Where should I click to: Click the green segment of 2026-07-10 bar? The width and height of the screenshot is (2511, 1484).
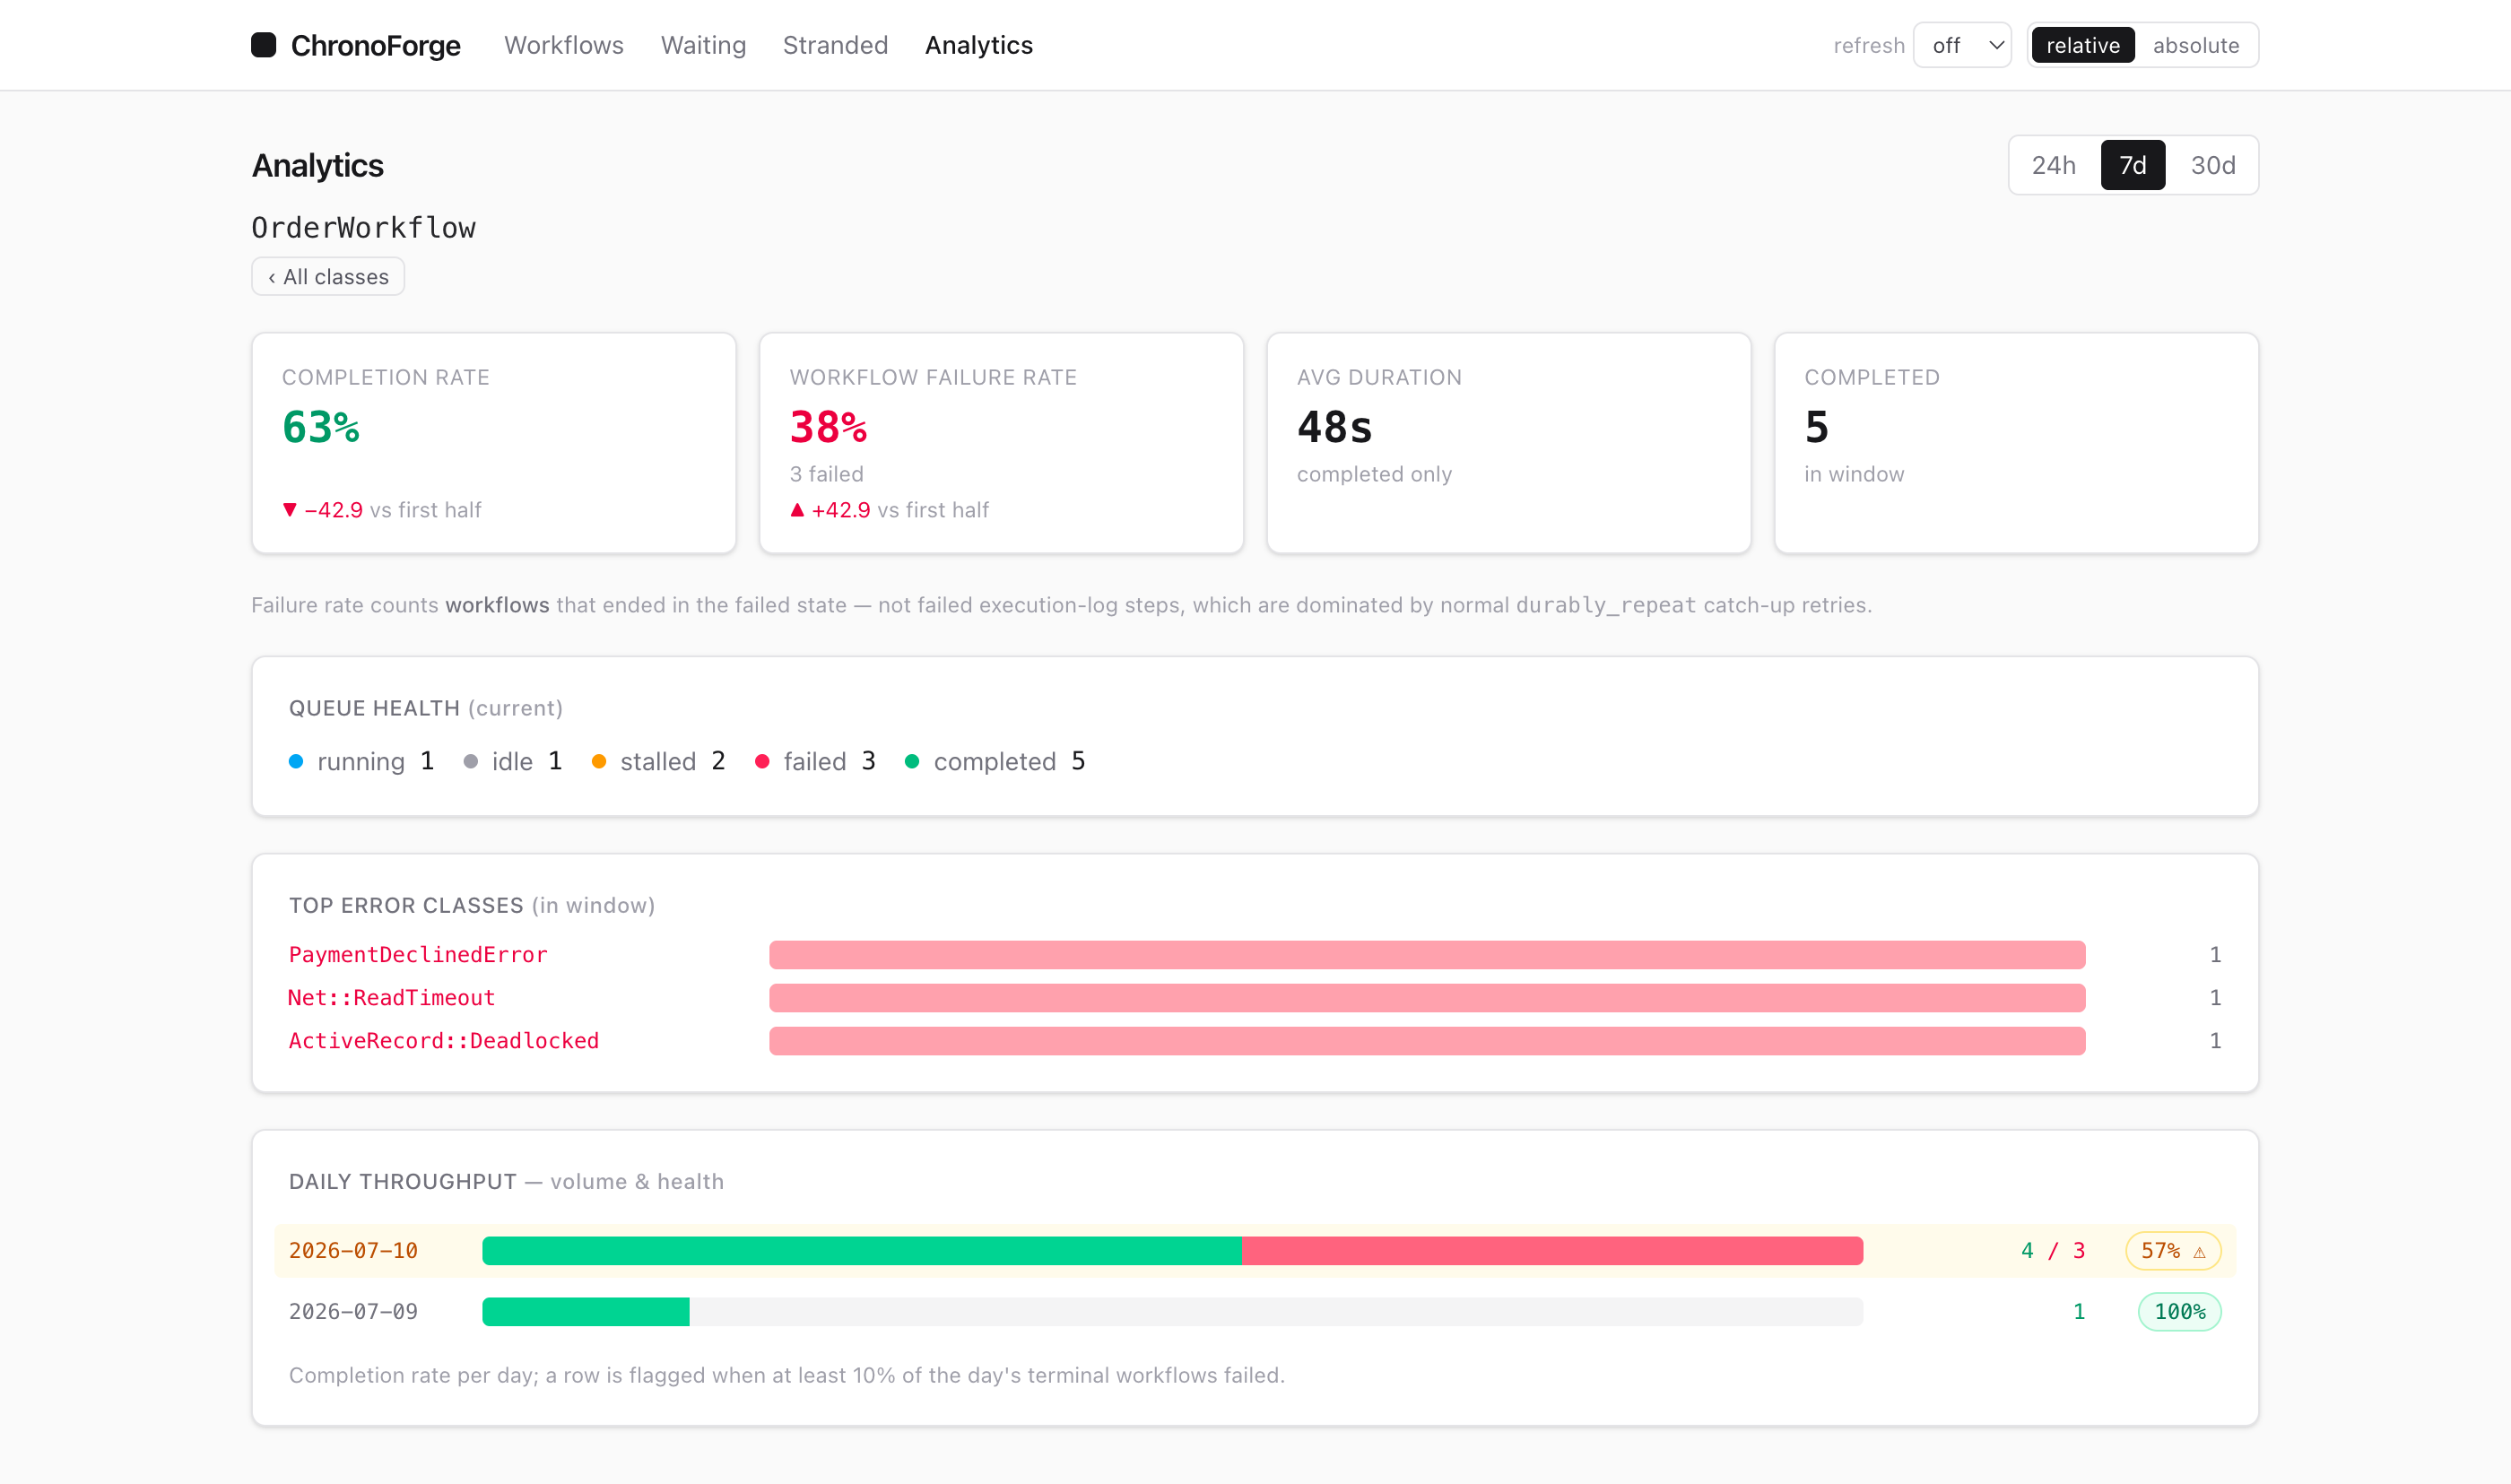click(x=861, y=1250)
